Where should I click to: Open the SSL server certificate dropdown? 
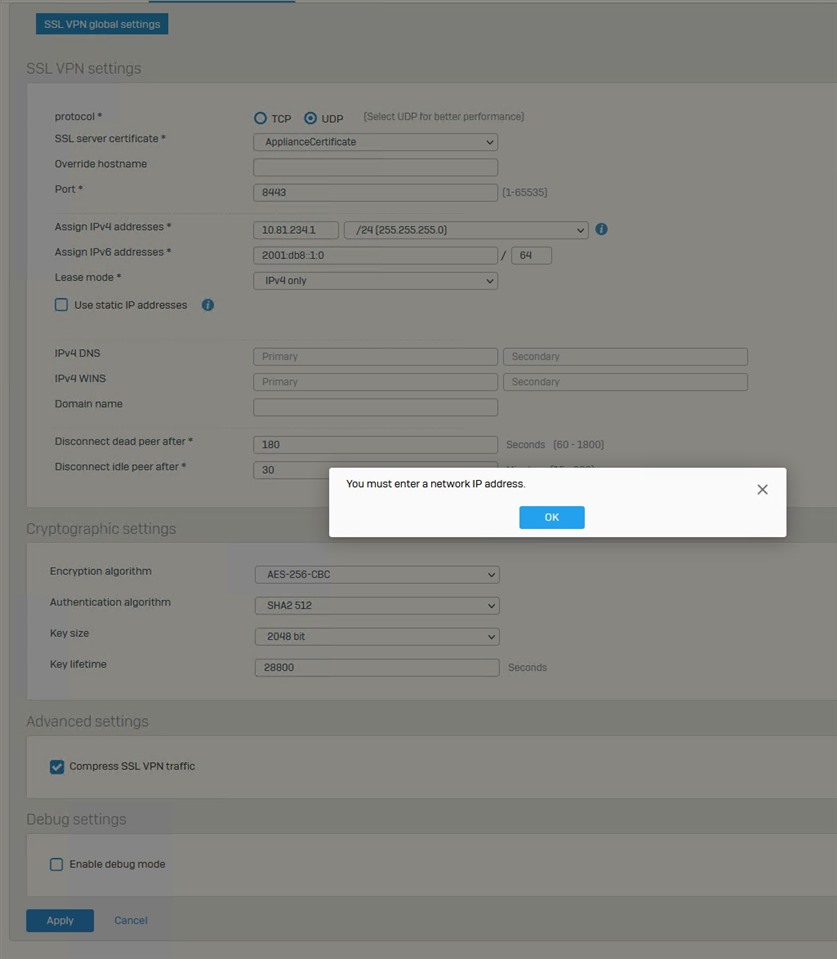375,142
